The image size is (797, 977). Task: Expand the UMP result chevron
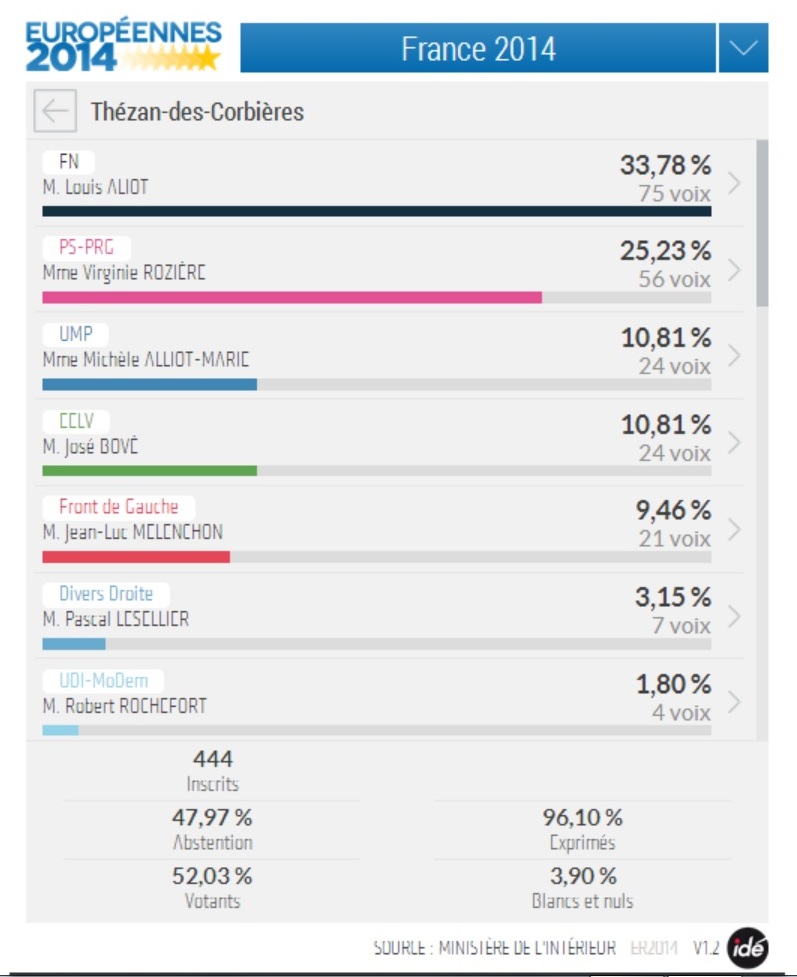[734, 356]
